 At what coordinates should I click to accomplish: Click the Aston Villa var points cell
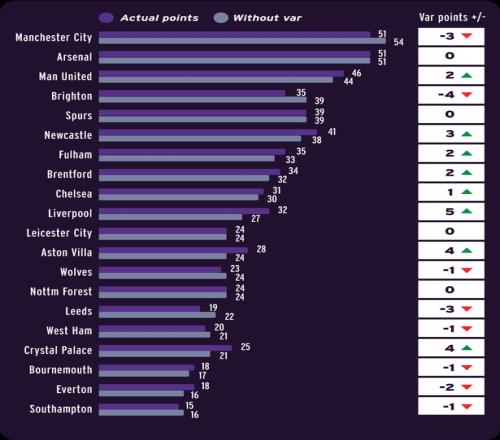(x=451, y=250)
